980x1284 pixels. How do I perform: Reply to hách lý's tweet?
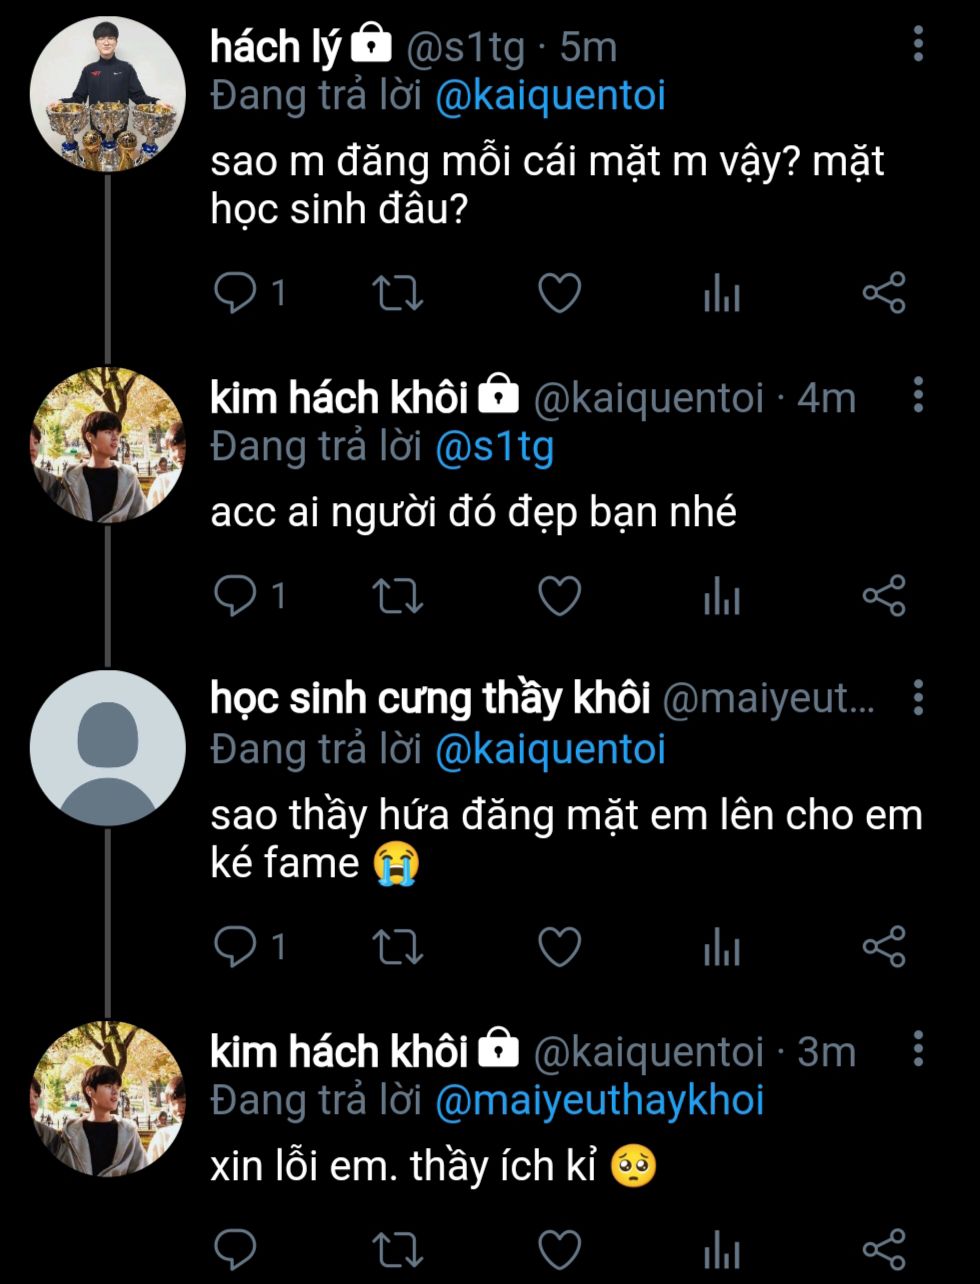[x=236, y=293]
